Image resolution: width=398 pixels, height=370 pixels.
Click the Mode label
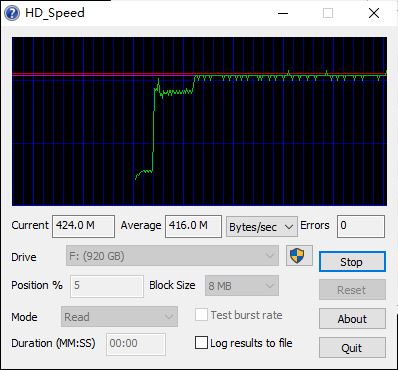click(24, 317)
